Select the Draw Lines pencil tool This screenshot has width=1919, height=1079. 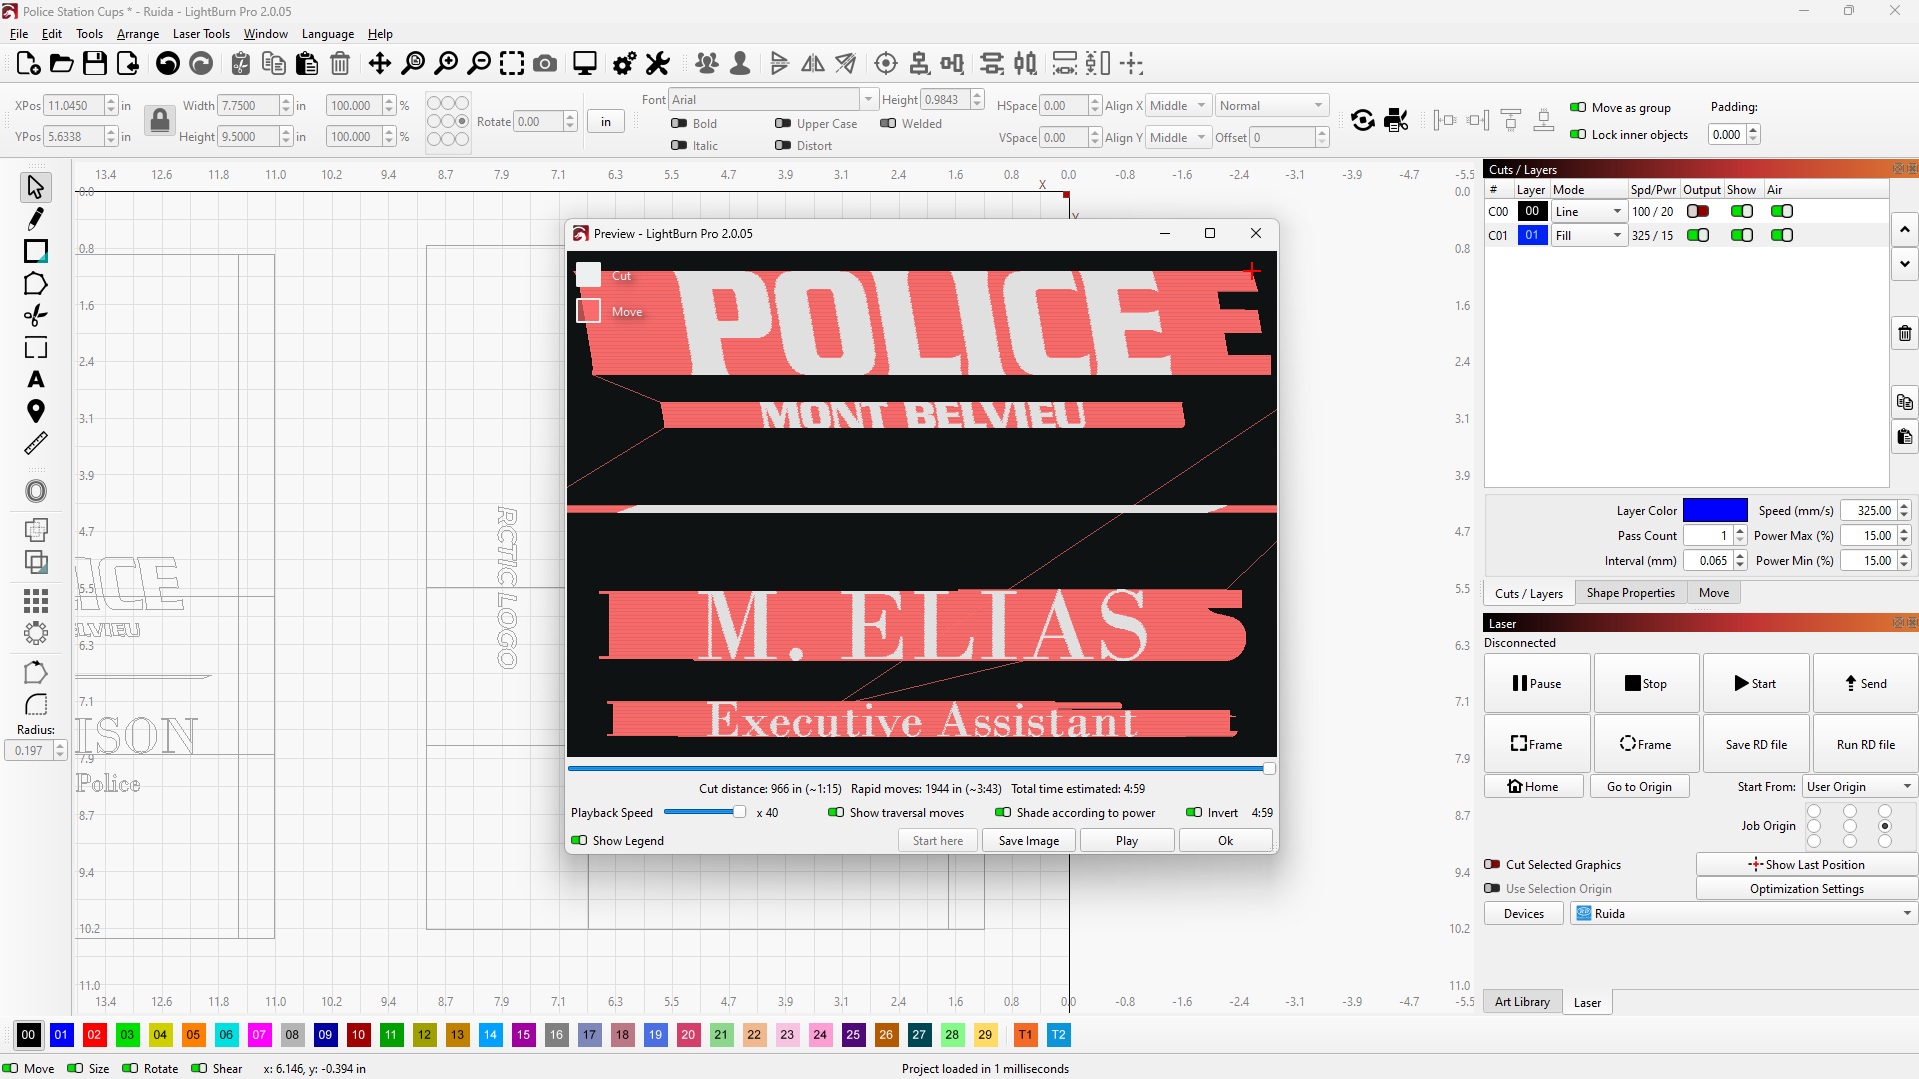click(36, 219)
